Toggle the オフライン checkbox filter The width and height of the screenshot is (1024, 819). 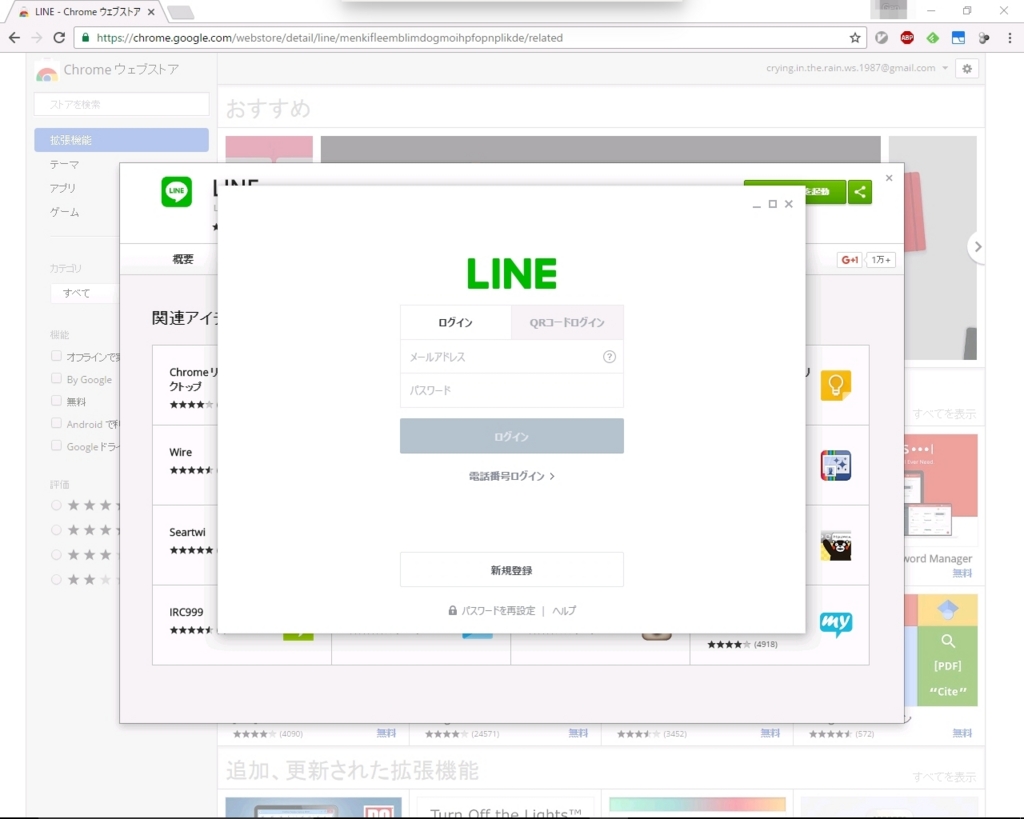click(x=56, y=356)
